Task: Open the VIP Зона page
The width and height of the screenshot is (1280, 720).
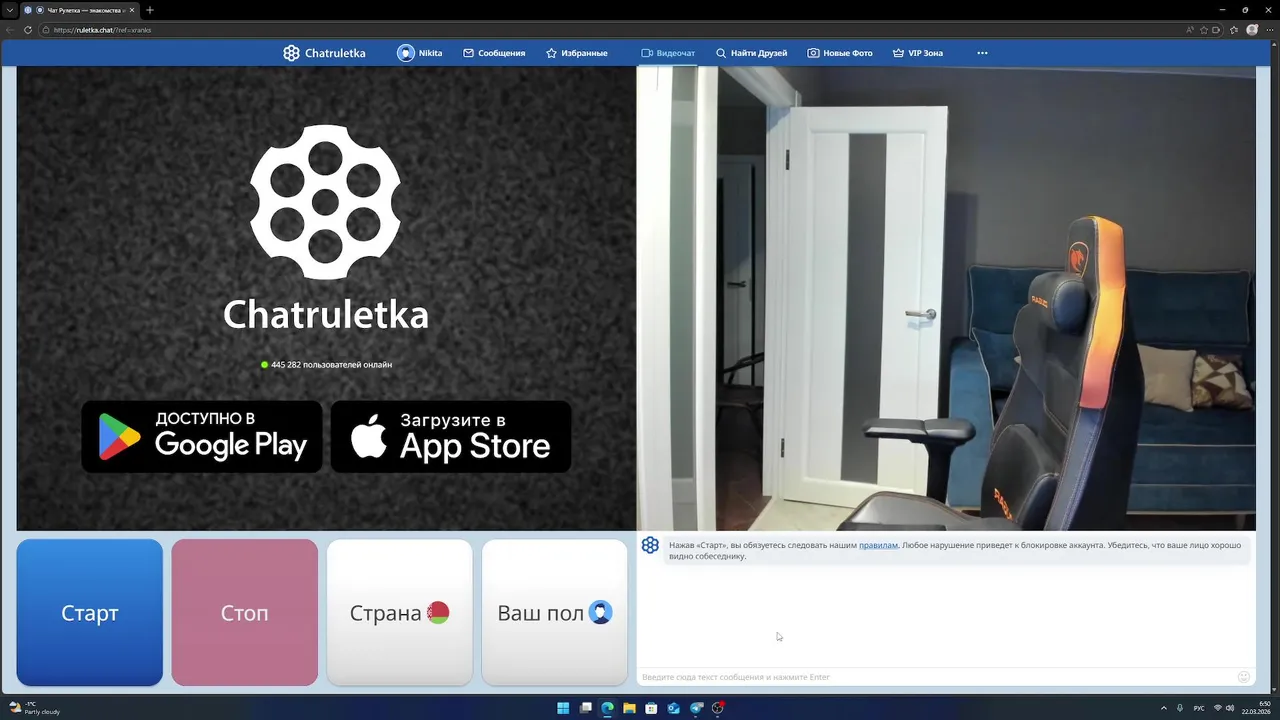Action: click(x=918, y=53)
